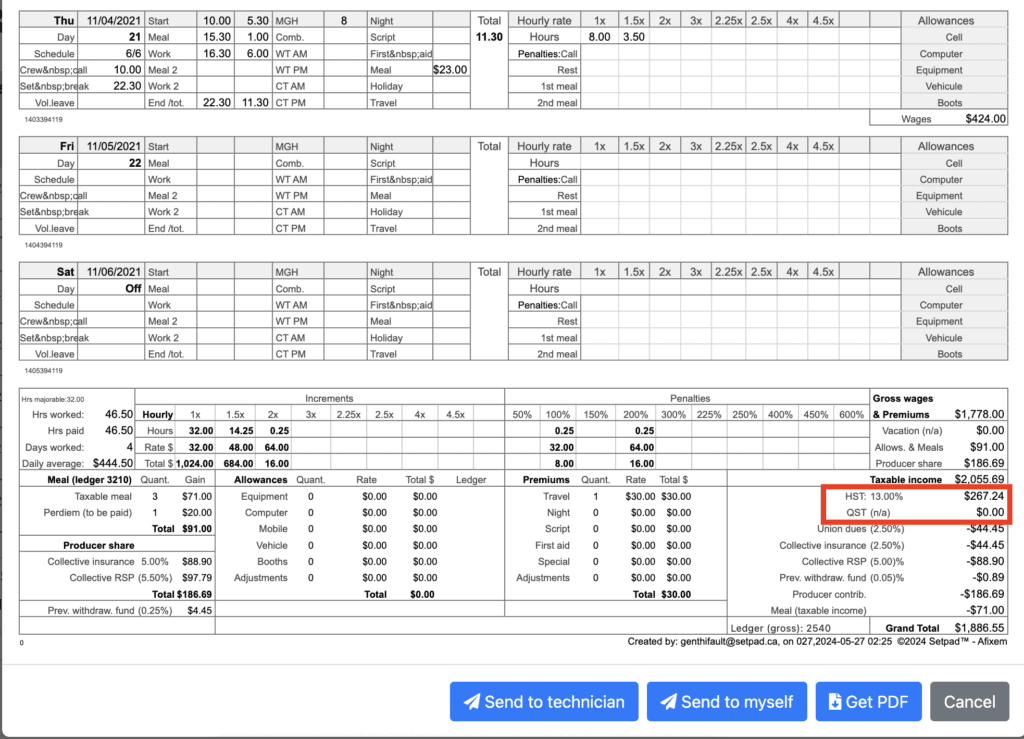Viewport: 1024px width, 739px height.
Task: Select the Sat 11/06/2021 date cell
Action: 113,272
